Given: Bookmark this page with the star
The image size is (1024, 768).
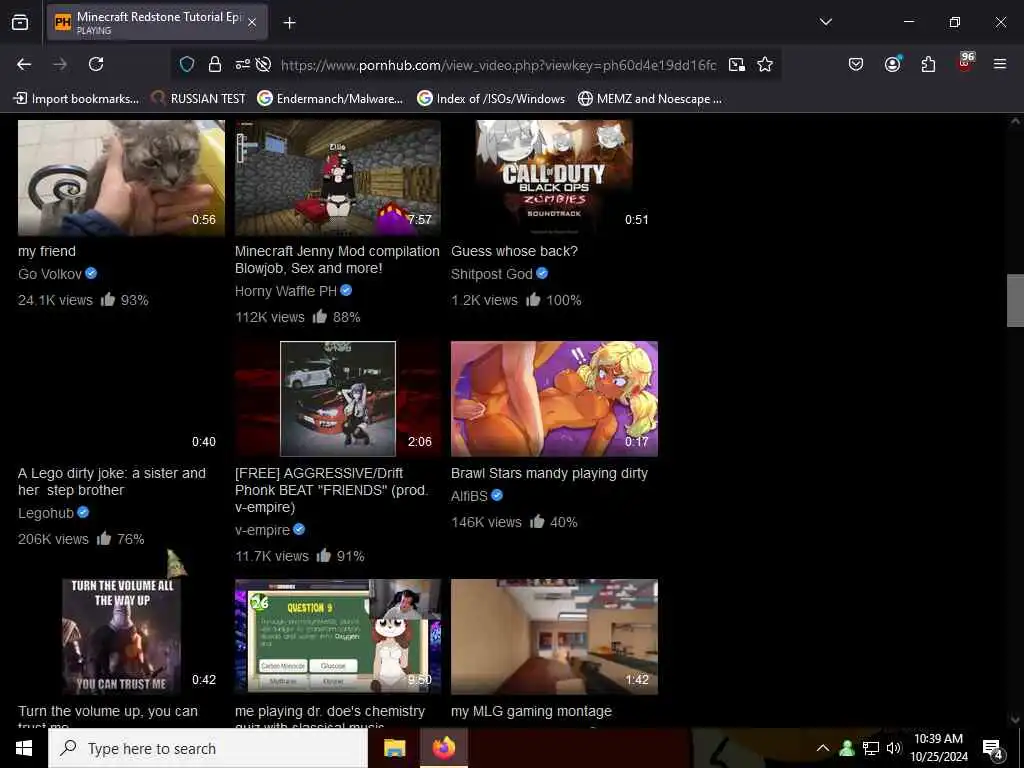Looking at the screenshot, I should click(x=765, y=64).
